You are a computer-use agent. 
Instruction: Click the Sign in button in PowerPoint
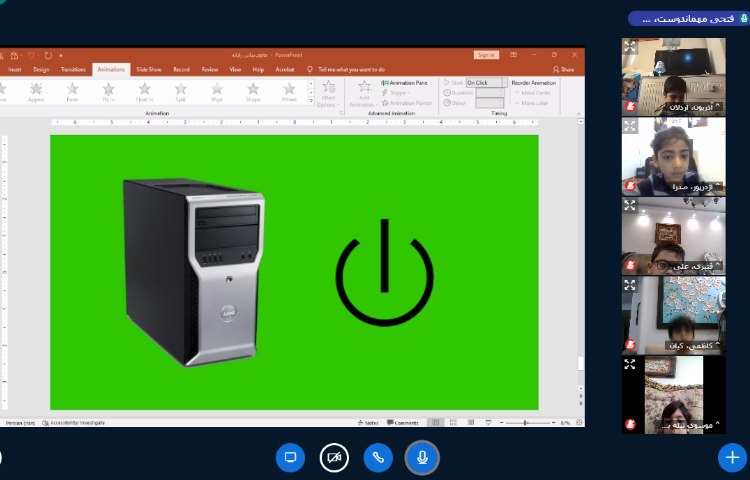point(486,55)
